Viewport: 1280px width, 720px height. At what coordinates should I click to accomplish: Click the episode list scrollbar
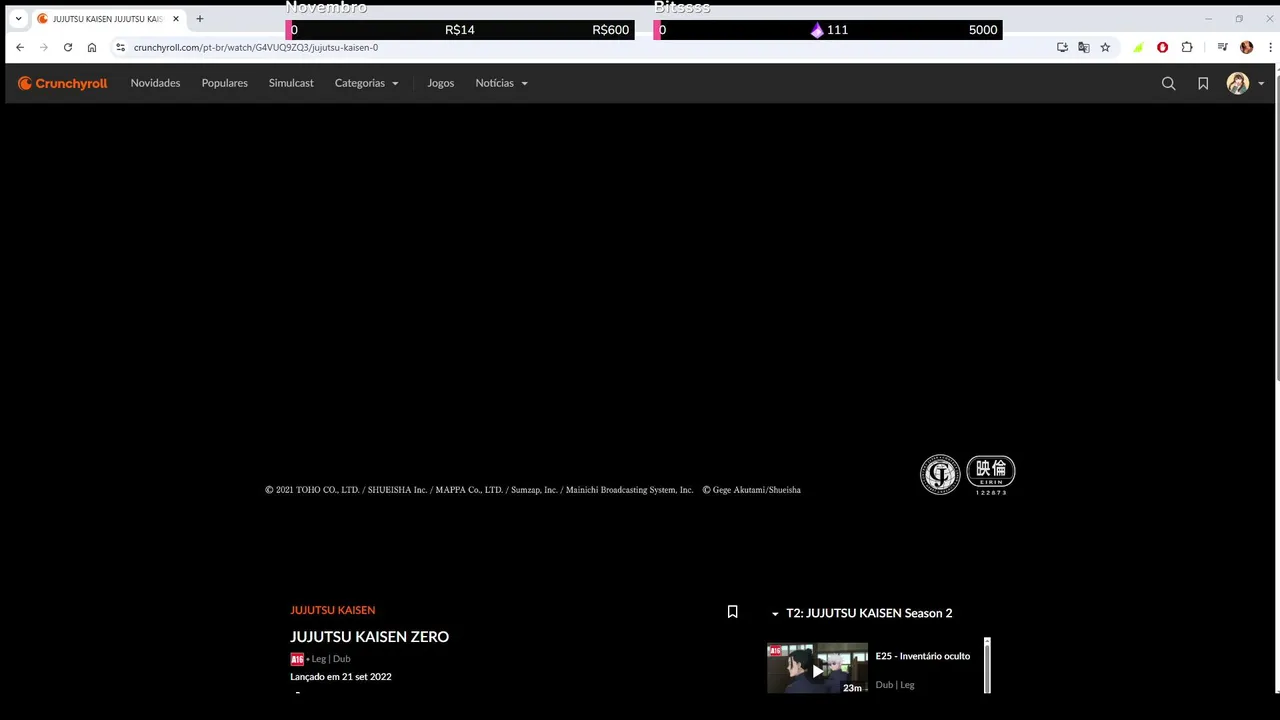pos(987,665)
